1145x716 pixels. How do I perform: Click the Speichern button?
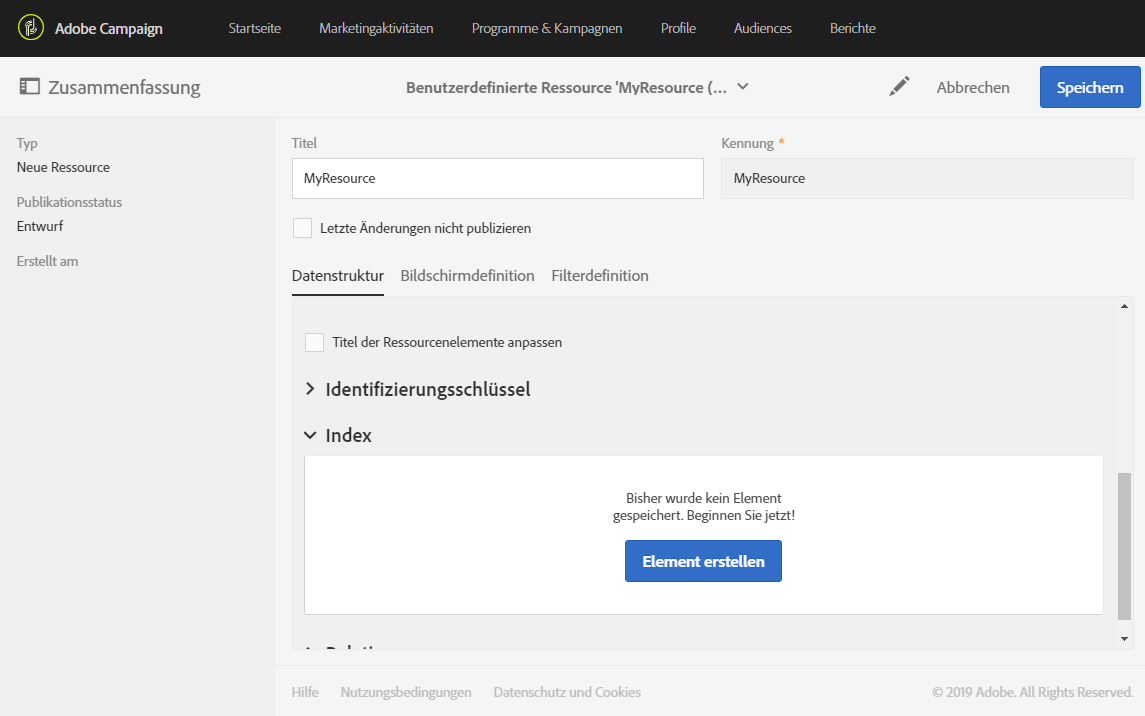tap(1090, 87)
